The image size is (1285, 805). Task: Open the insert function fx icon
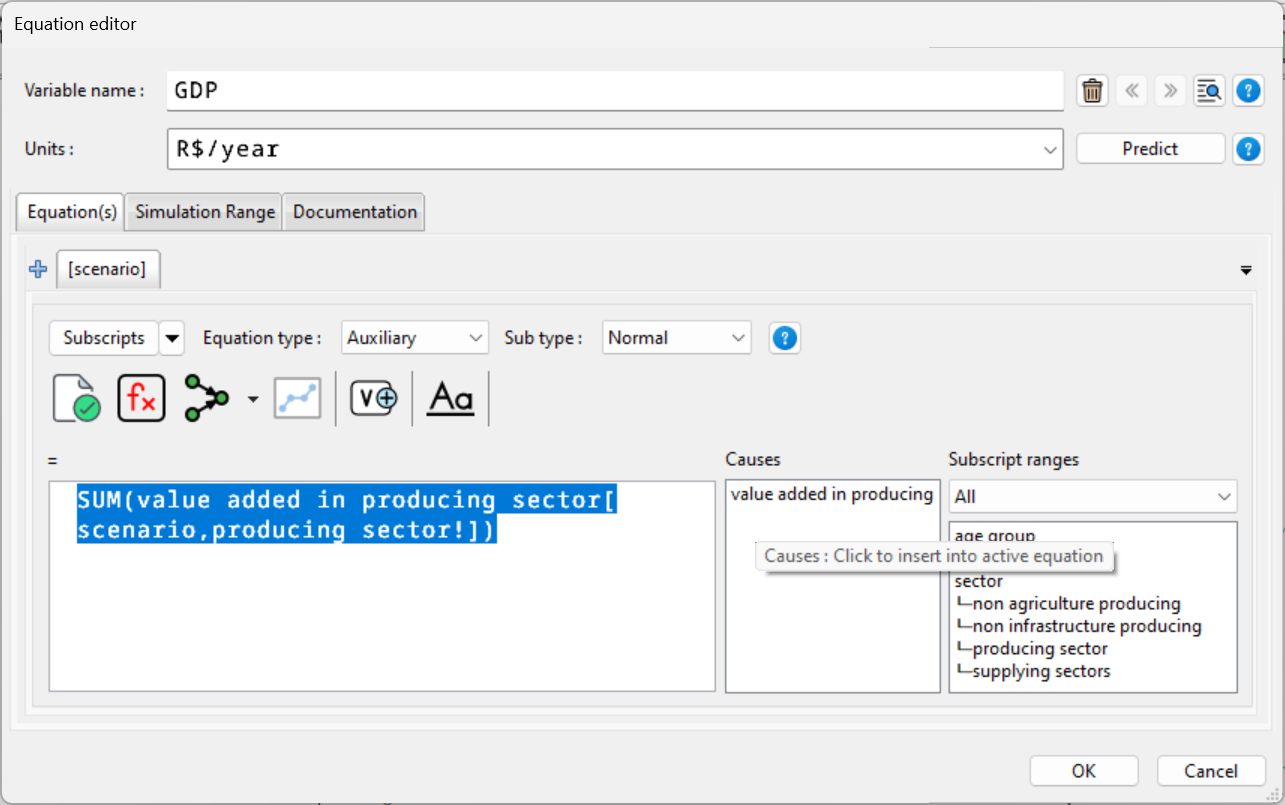pos(141,397)
